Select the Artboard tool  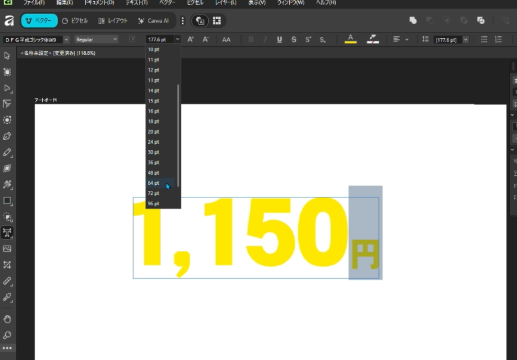pyautogui.click(x=7, y=72)
